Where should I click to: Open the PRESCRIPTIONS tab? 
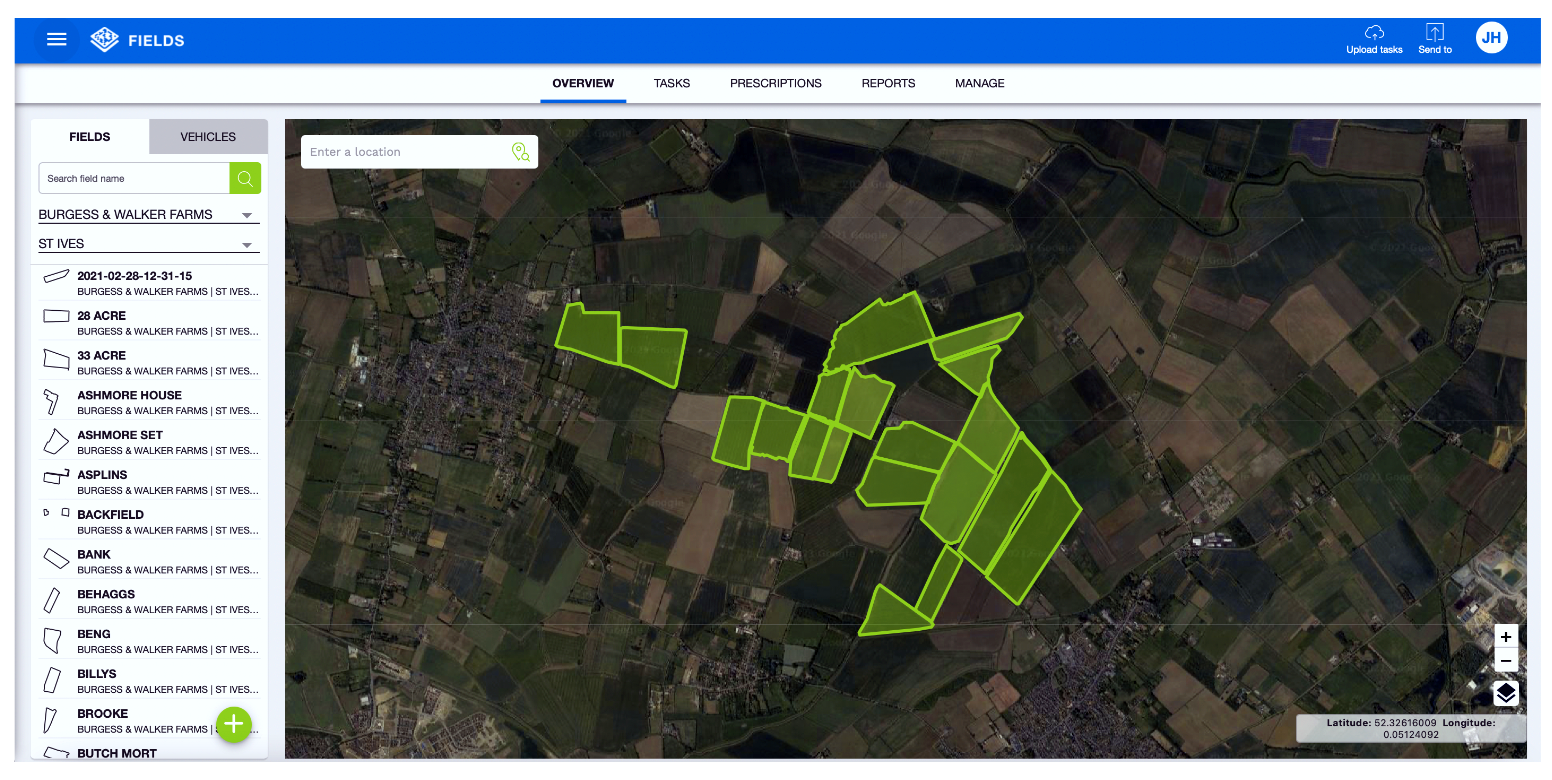click(776, 83)
